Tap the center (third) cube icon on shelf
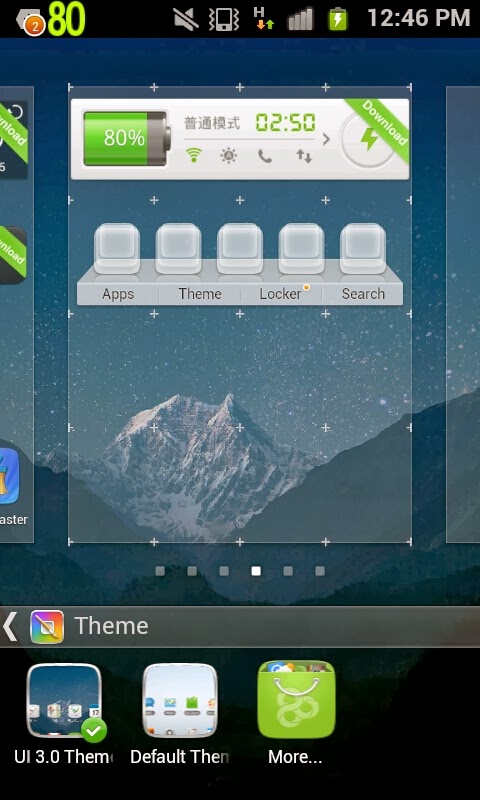480x800 pixels. click(240, 248)
